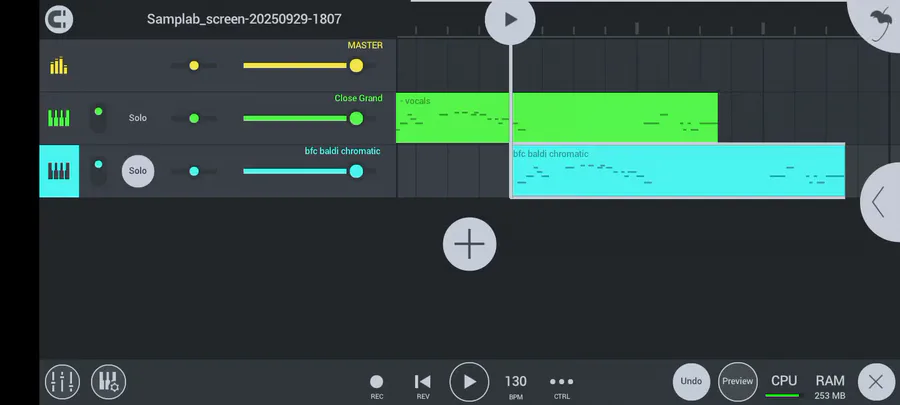Click the Close Grand track label
The width and height of the screenshot is (900, 405).
(x=358, y=98)
